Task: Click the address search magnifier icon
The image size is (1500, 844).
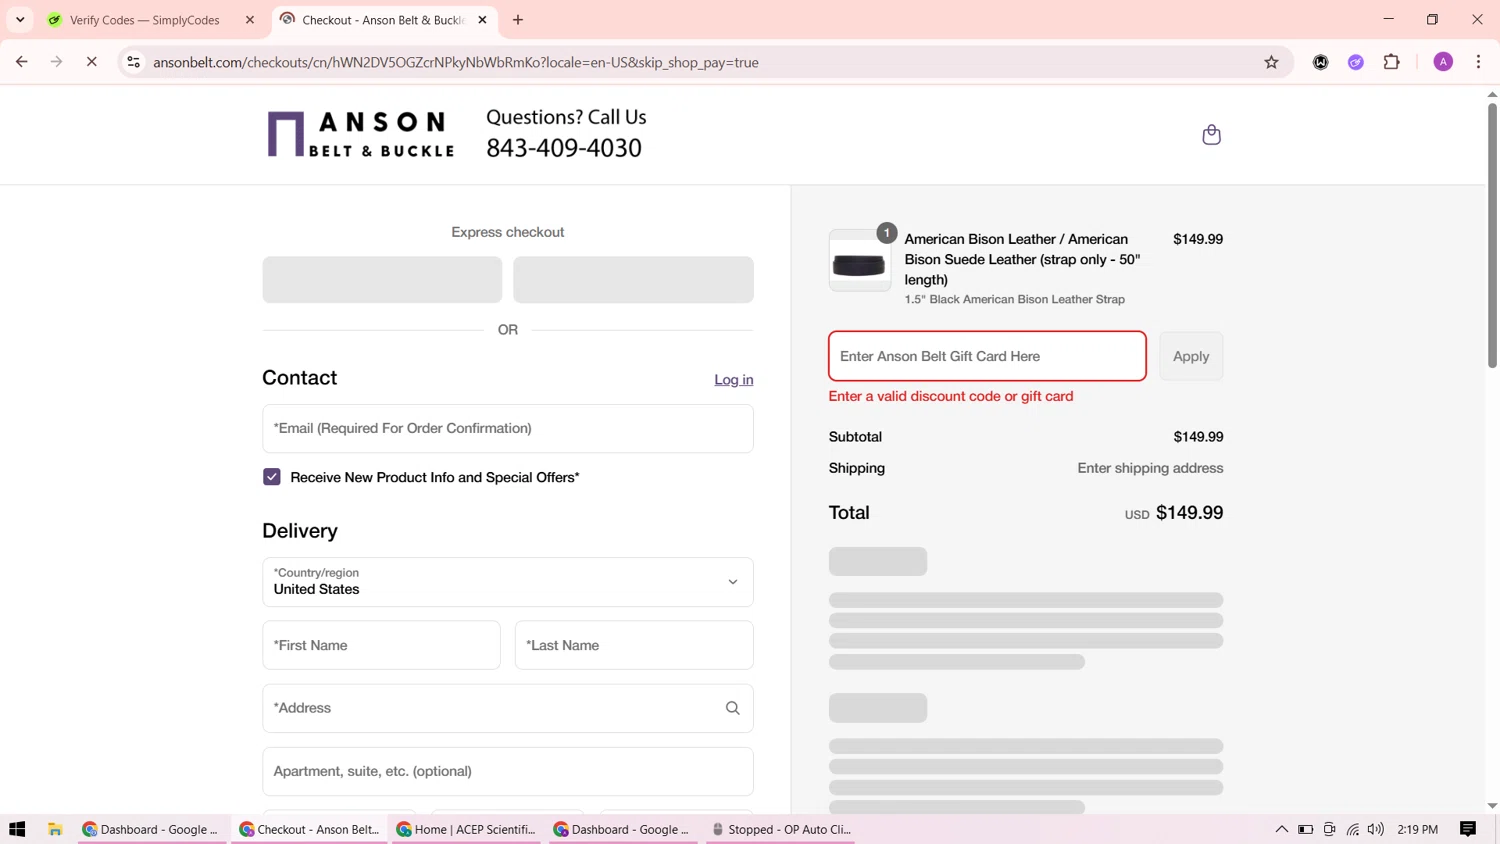Action: (732, 708)
